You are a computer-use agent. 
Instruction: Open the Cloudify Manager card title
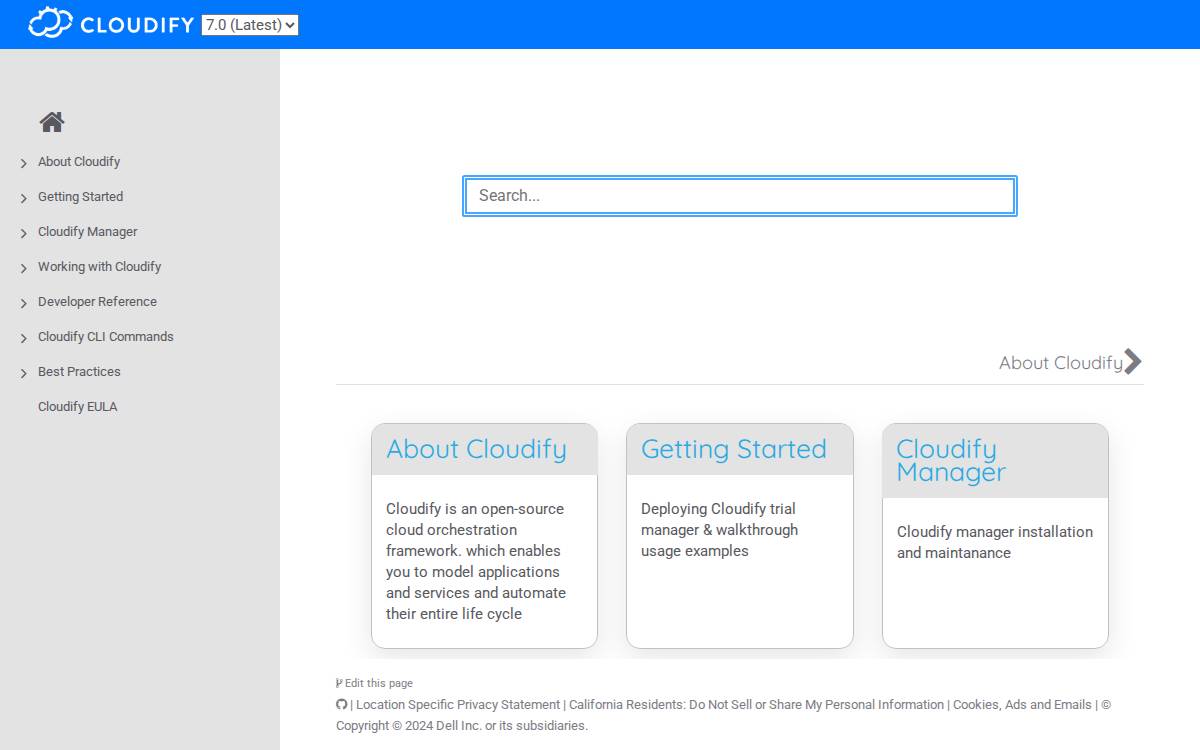[950, 460]
